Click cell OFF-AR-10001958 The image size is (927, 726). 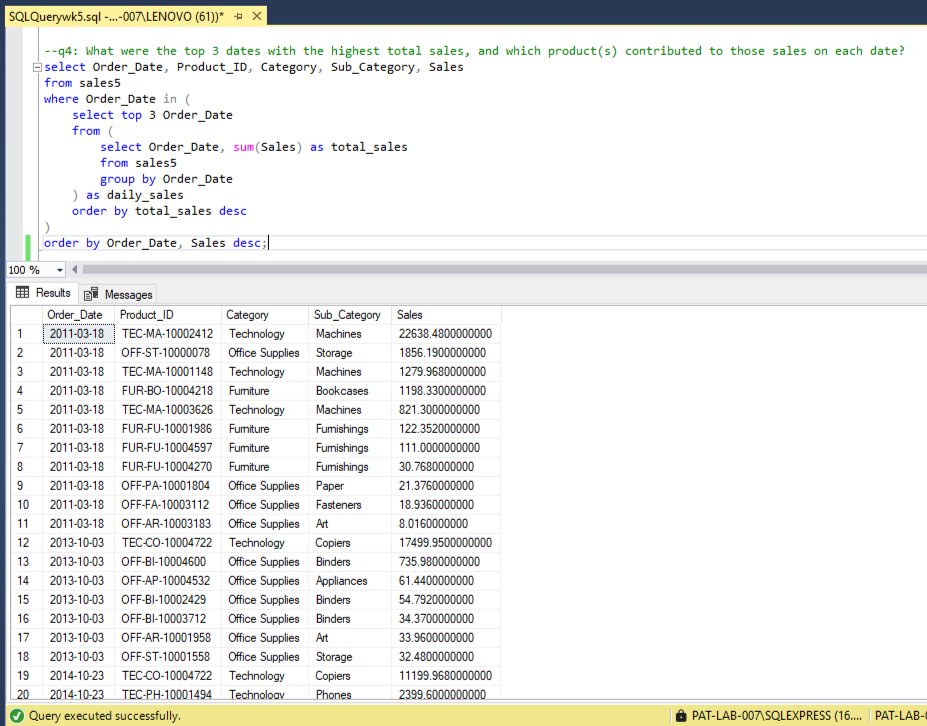point(167,637)
